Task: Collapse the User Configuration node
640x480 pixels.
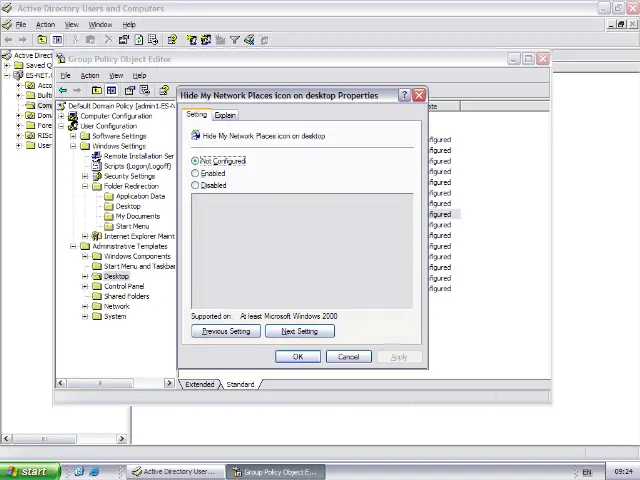Action: pos(61,126)
